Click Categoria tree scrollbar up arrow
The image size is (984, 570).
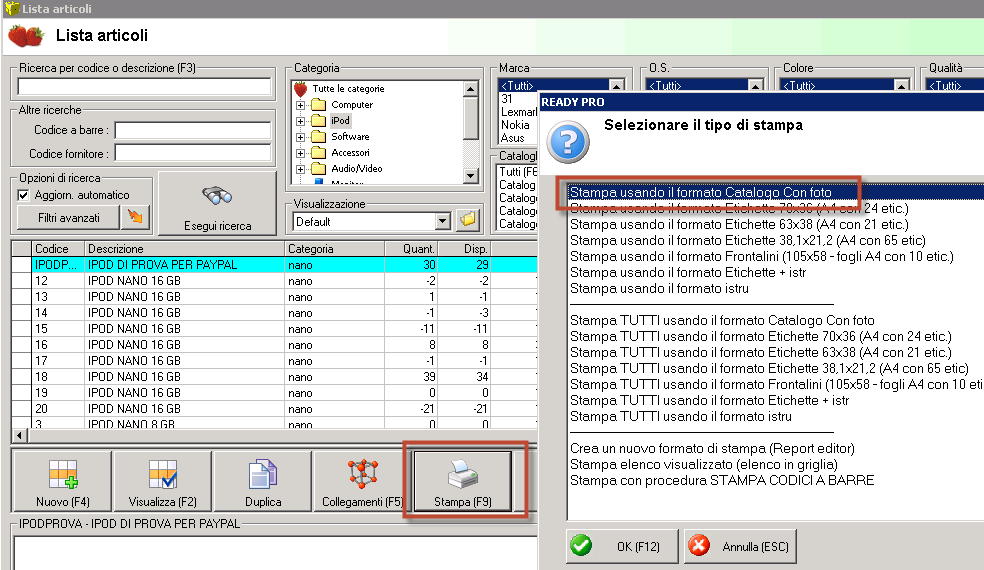point(471,89)
